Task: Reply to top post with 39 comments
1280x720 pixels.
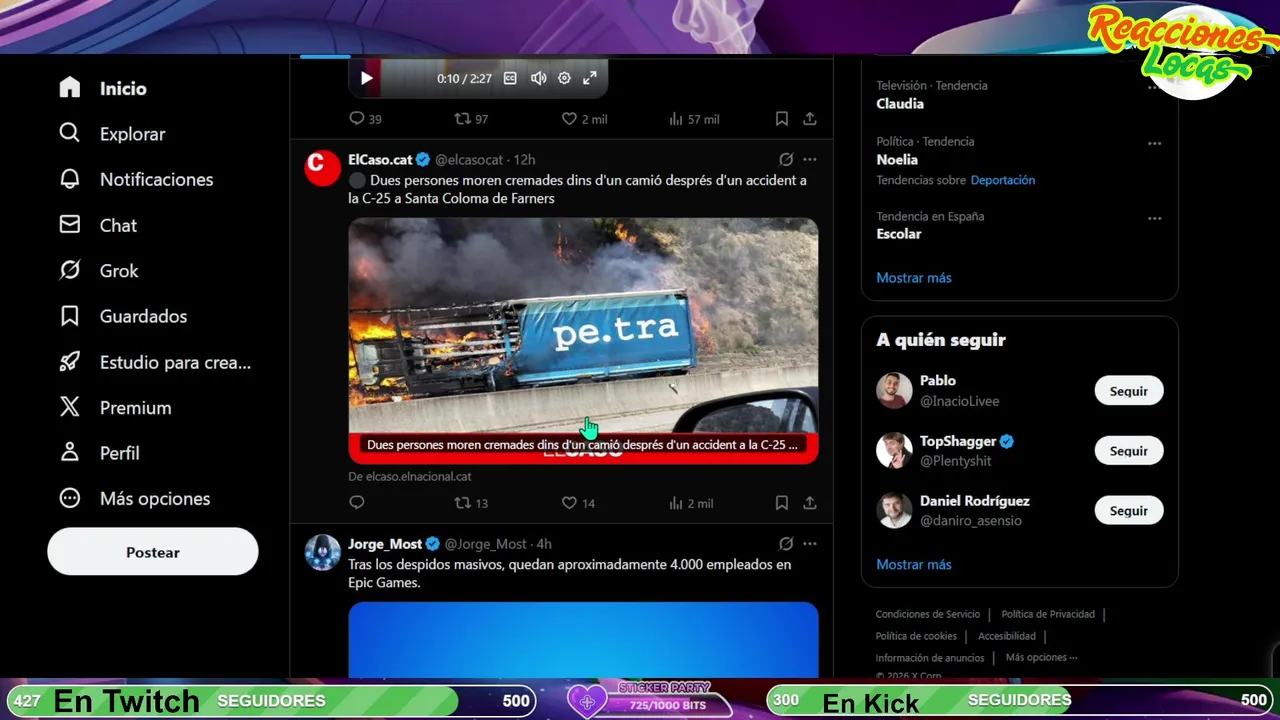Action: pyautogui.click(x=365, y=119)
